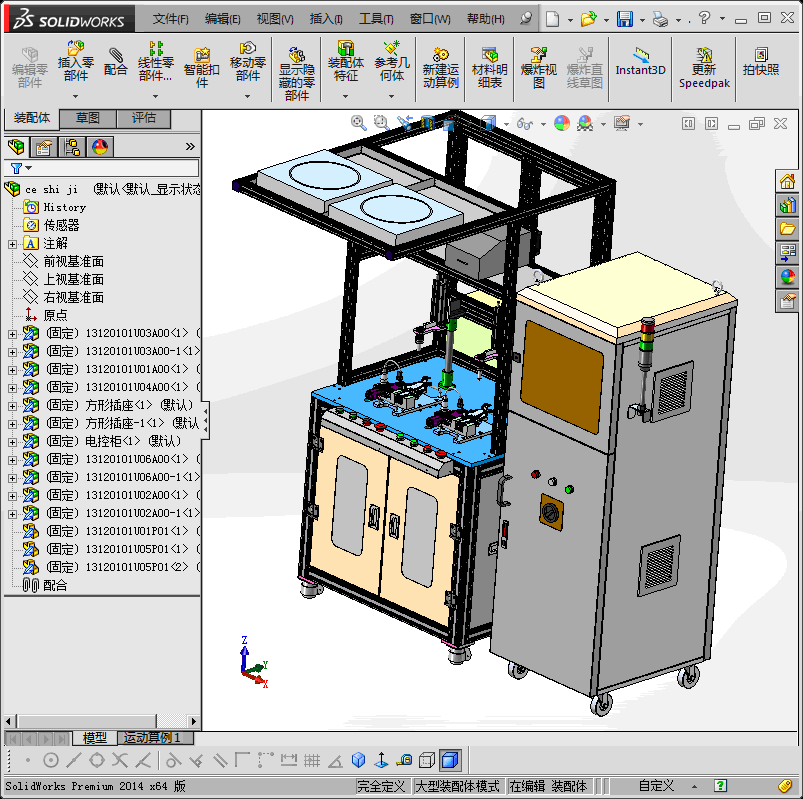The height and width of the screenshot is (799, 803).
Task: Click Show Hidden Components tool
Action: pos(297,73)
